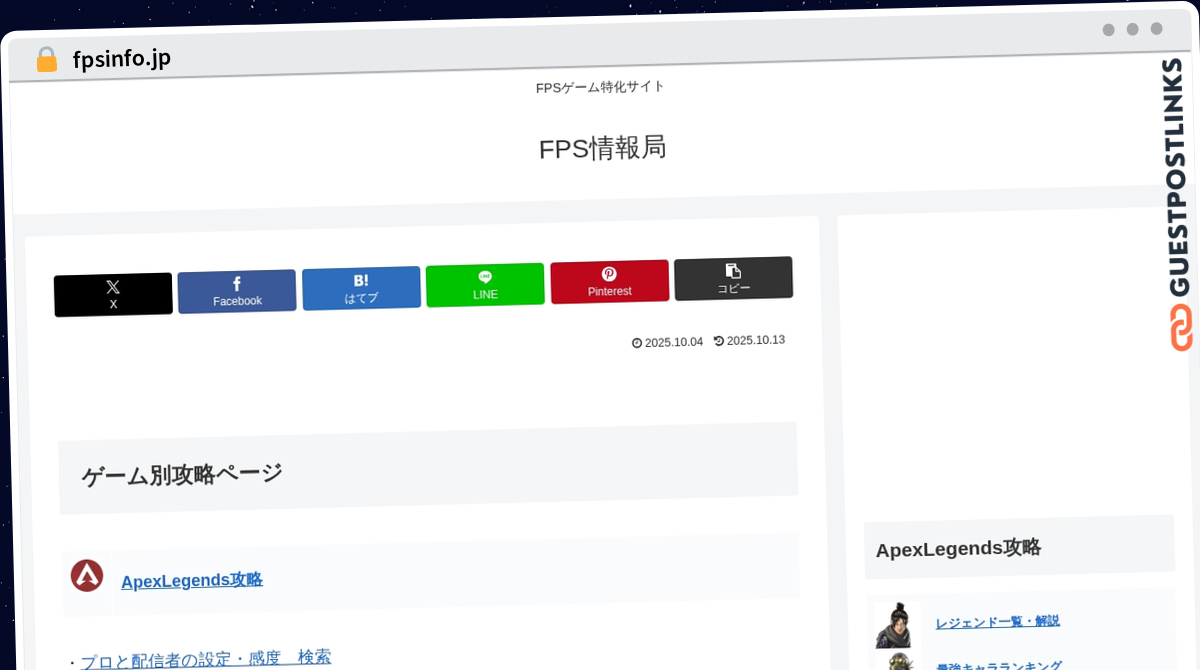Viewport: 1200px width, 670px height.
Task: Share the page on X
Action: [113, 295]
